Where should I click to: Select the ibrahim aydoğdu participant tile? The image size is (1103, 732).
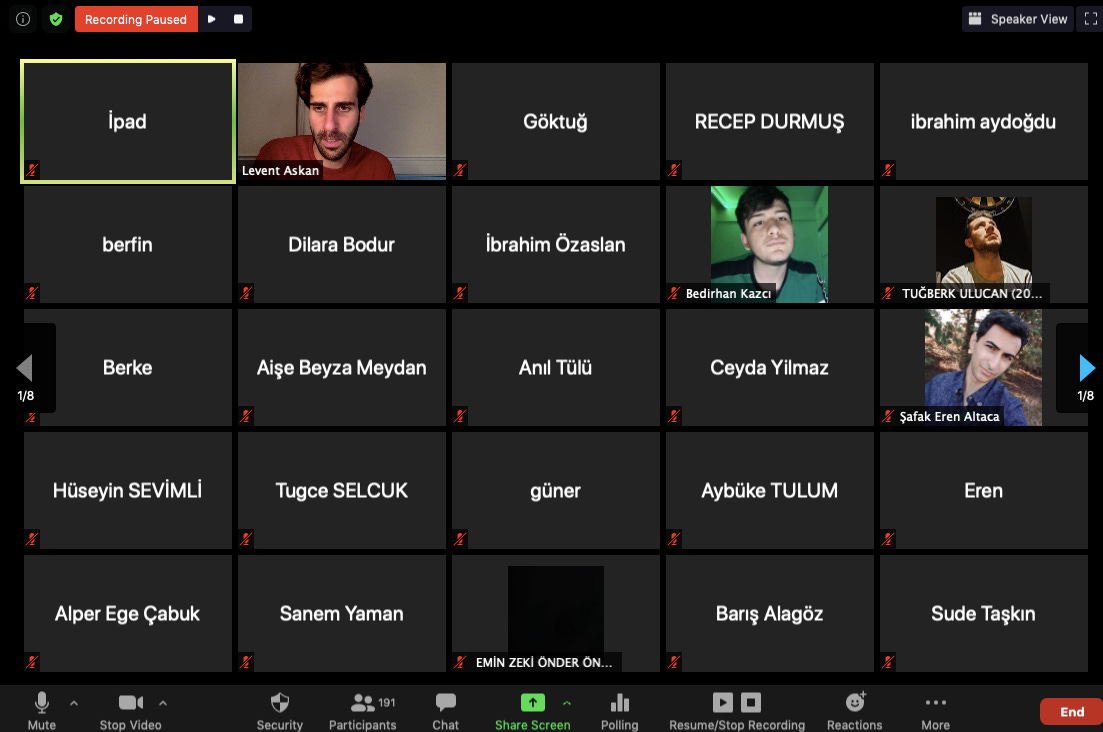(983, 122)
